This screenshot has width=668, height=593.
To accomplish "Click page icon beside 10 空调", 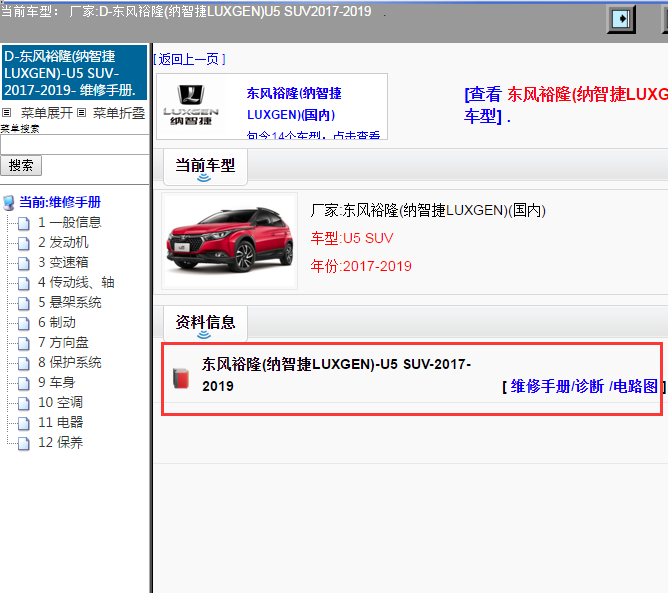I will click(24, 403).
